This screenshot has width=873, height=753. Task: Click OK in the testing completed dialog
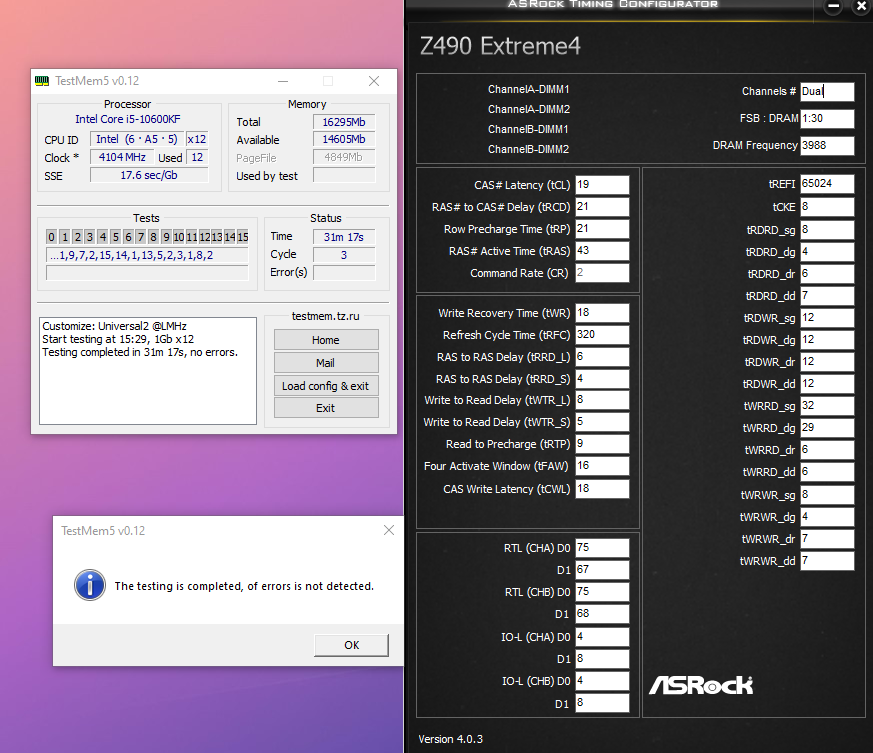coord(351,645)
